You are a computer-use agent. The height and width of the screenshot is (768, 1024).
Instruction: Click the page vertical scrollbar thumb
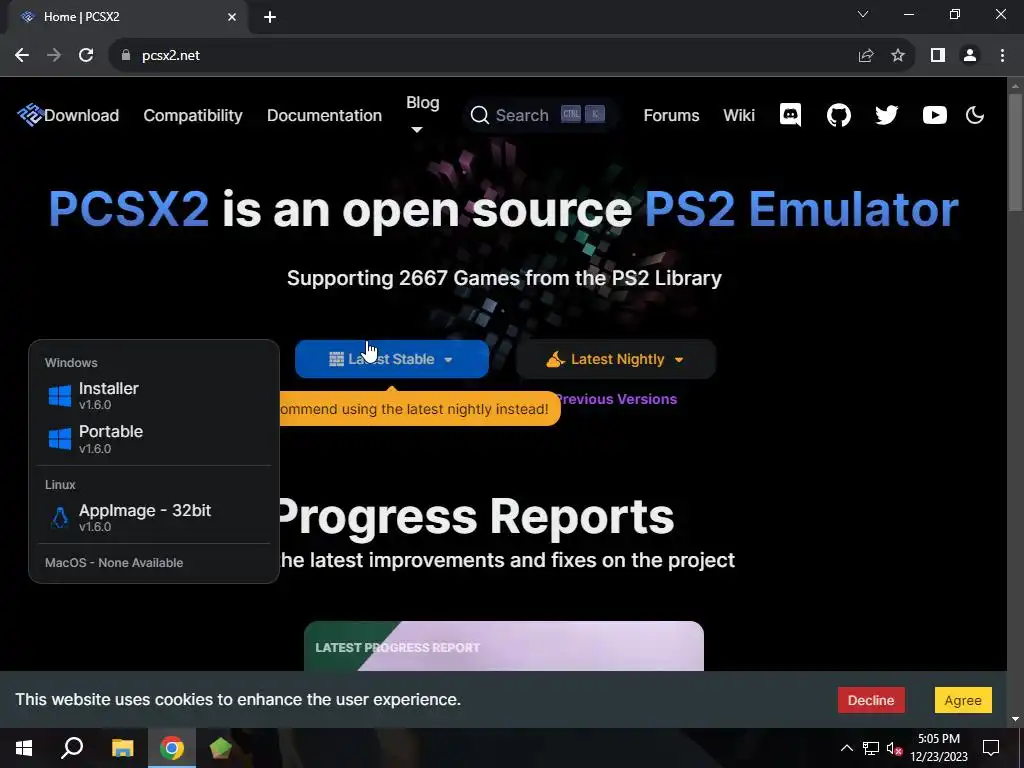(x=1015, y=152)
